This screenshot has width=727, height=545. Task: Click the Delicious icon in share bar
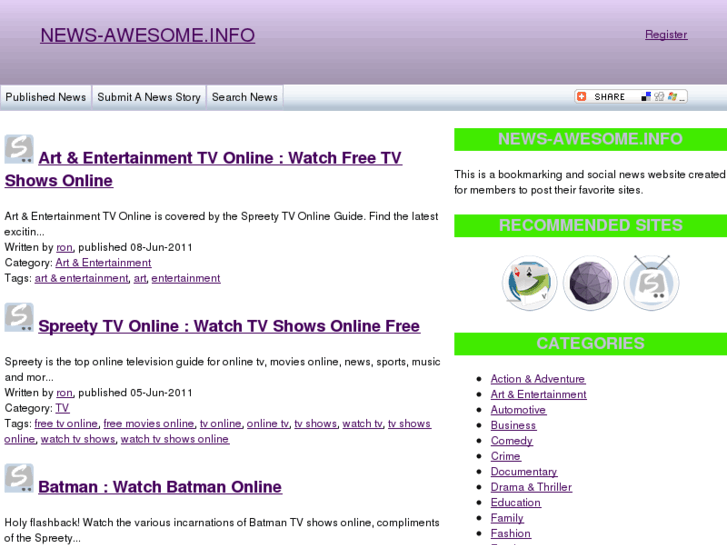(x=646, y=96)
